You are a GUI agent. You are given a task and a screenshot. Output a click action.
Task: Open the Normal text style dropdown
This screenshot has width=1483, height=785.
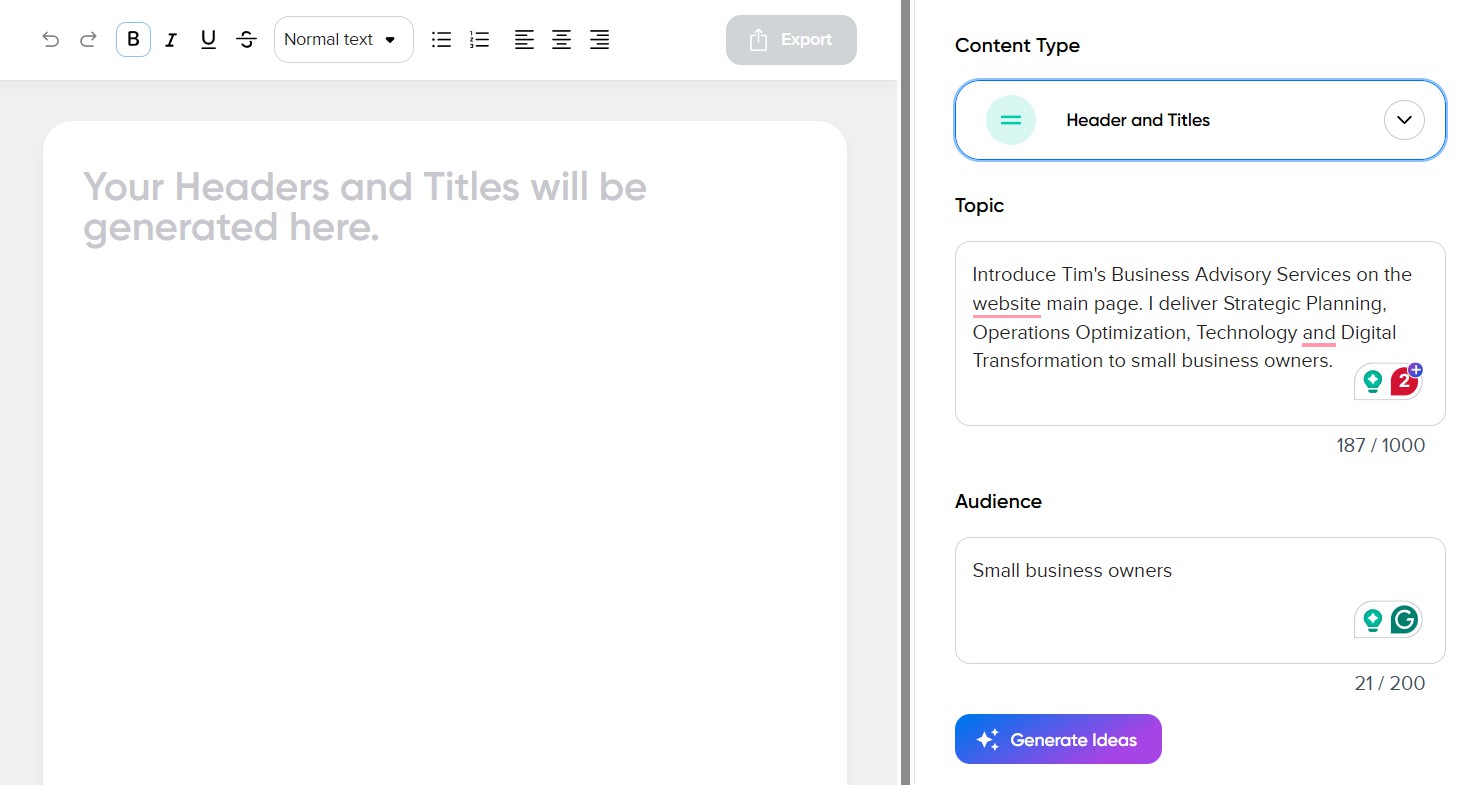(x=343, y=40)
